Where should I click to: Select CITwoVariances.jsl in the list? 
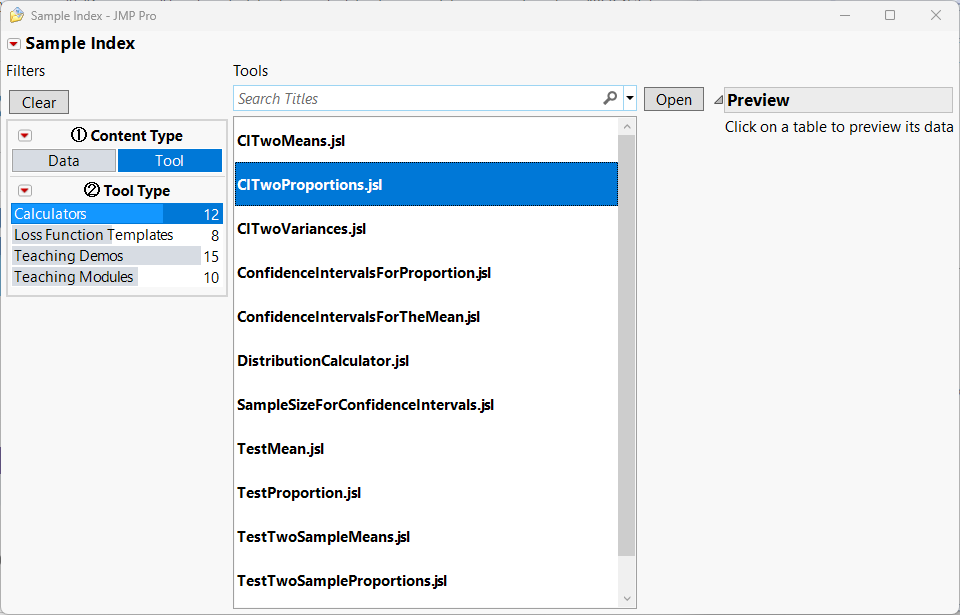(x=426, y=228)
